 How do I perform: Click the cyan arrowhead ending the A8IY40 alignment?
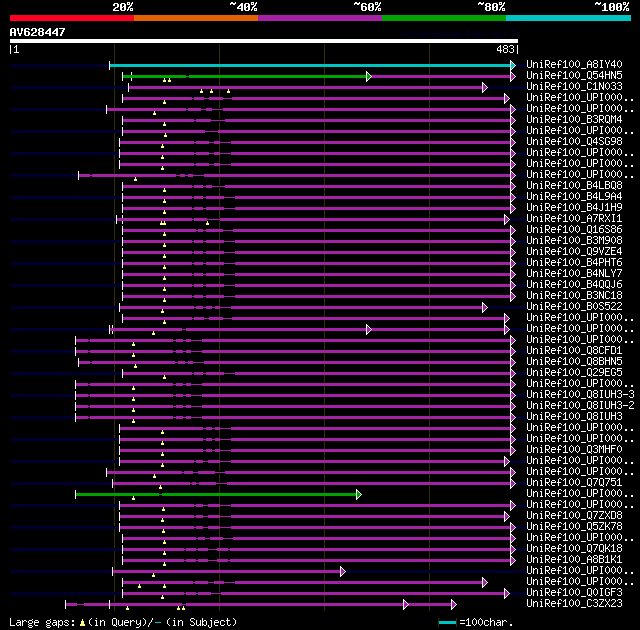pyautogui.click(x=513, y=65)
